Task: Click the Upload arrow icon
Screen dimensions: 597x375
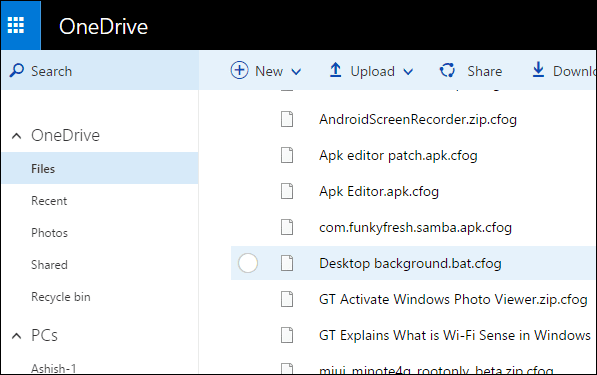Action: tap(335, 70)
